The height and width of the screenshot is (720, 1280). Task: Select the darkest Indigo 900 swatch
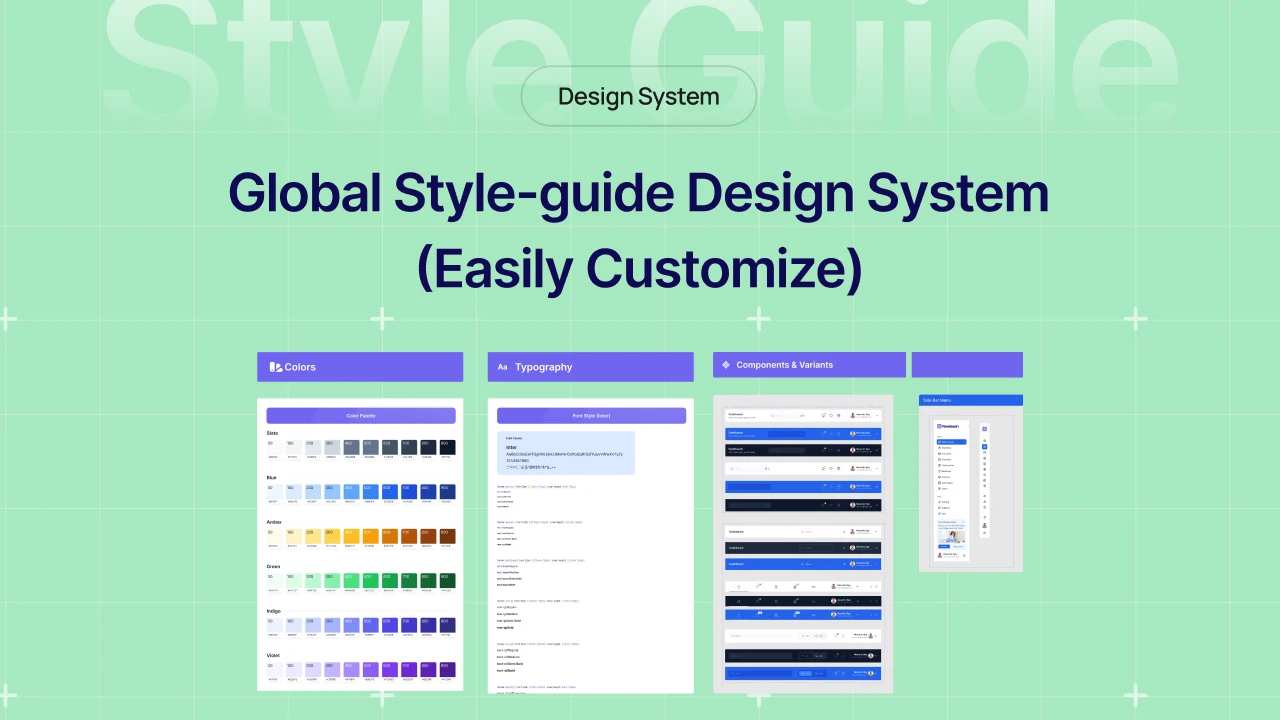446,626
